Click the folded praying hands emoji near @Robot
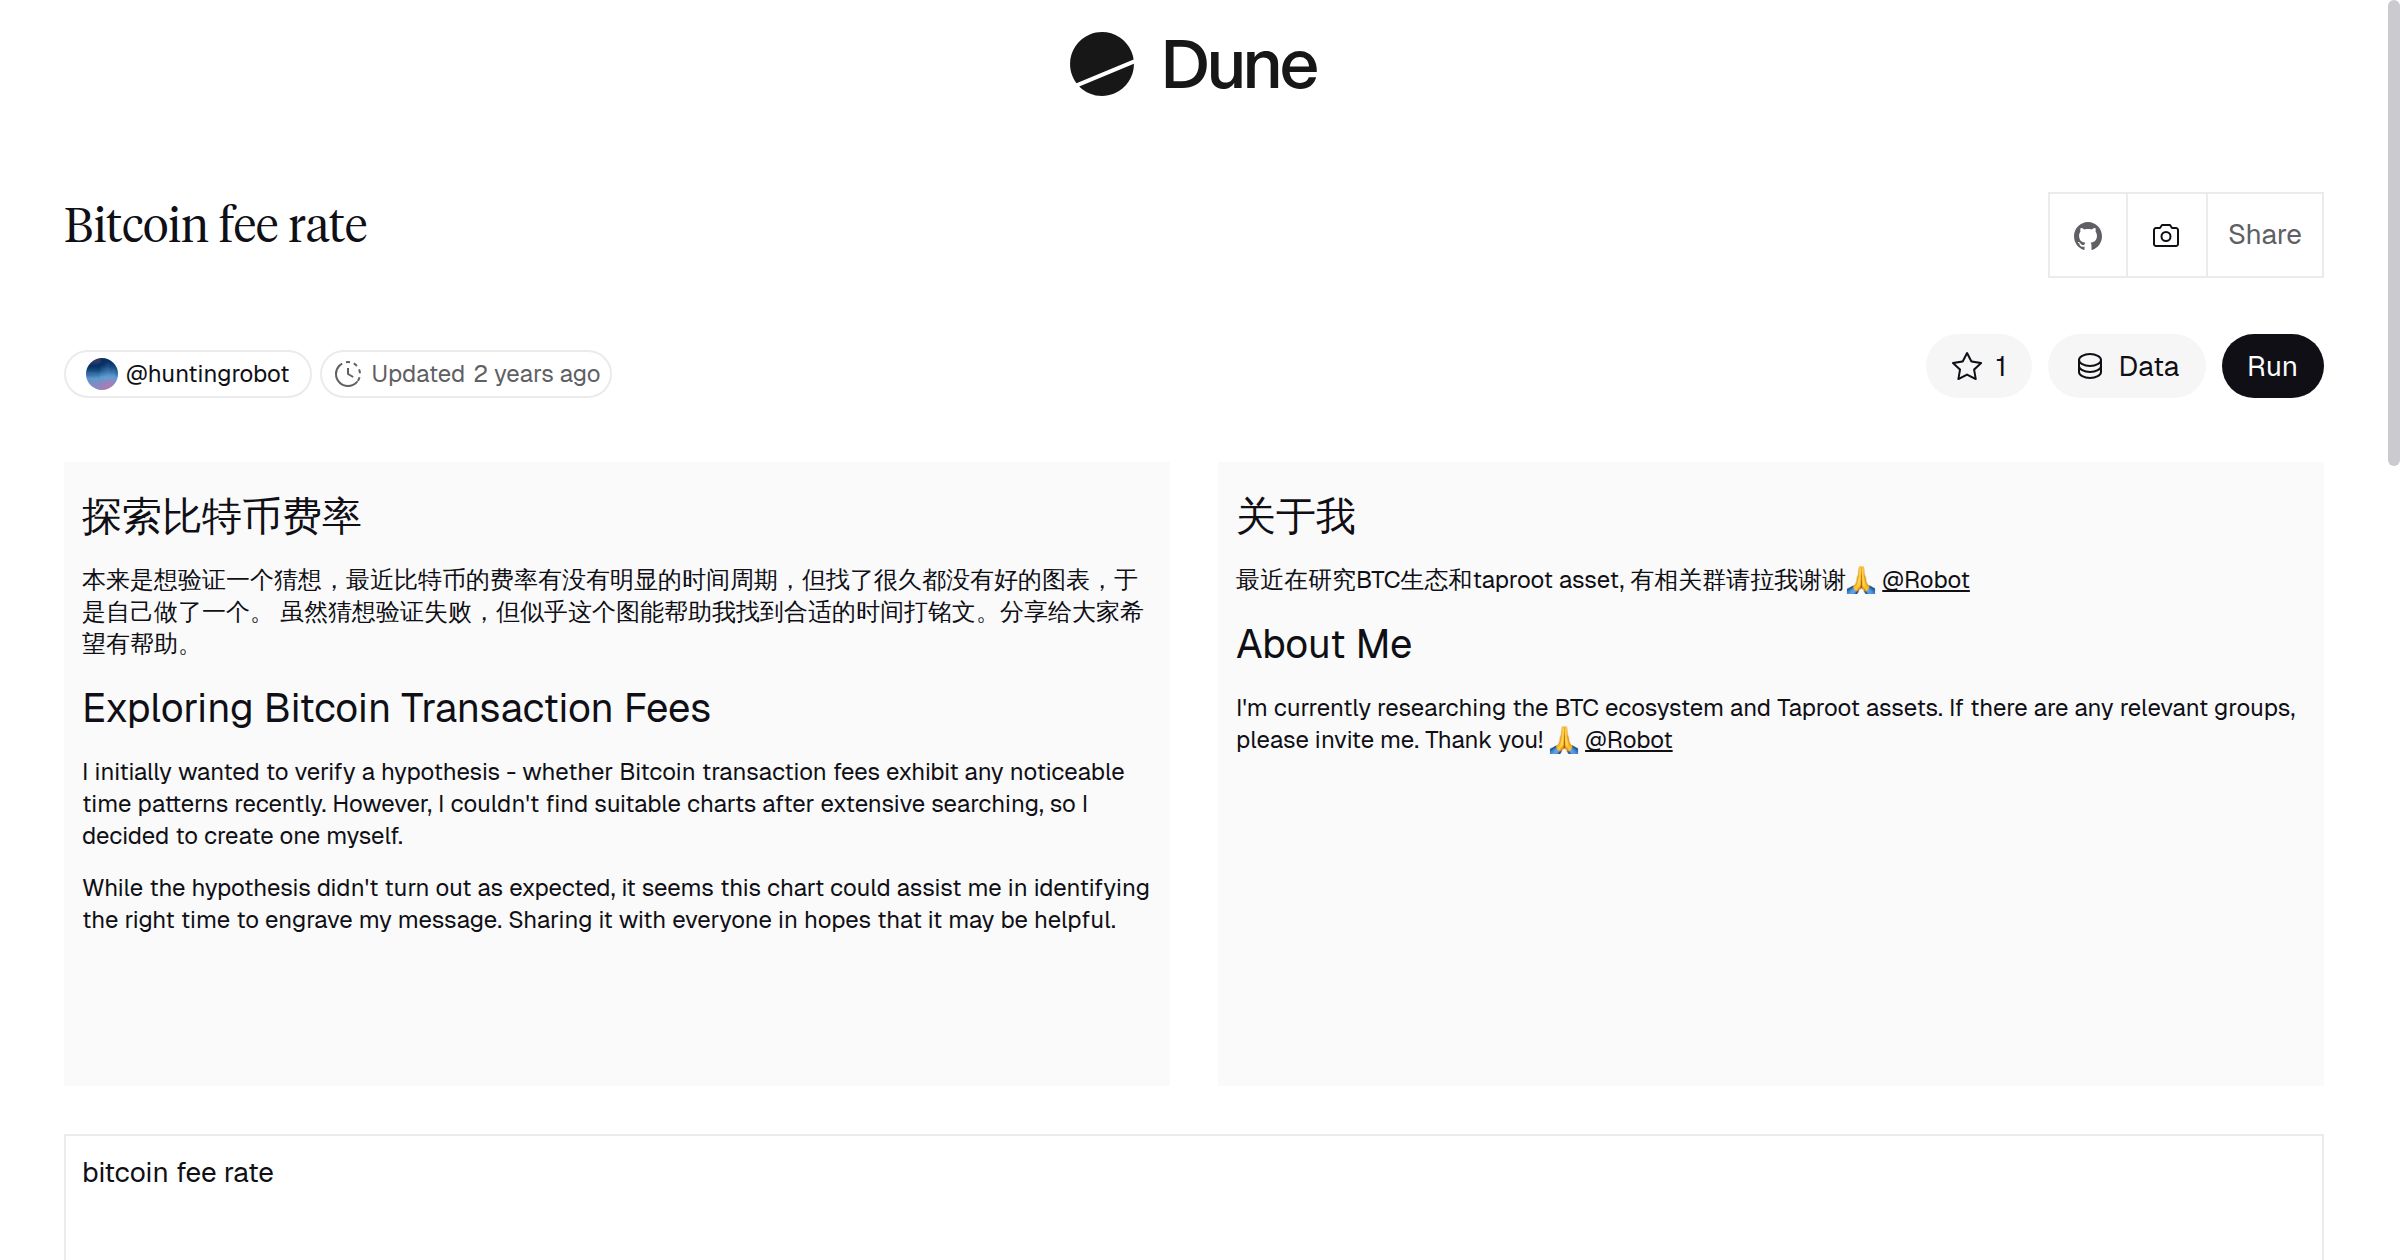This screenshot has width=2400, height=1260. (x=1862, y=580)
